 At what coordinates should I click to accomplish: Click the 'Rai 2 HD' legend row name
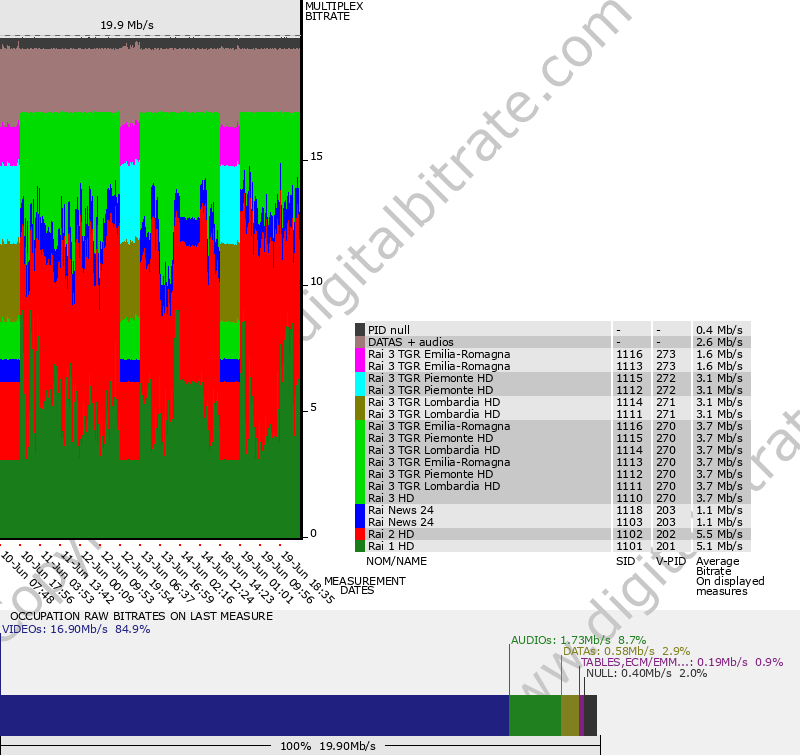(x=391, y=534)
